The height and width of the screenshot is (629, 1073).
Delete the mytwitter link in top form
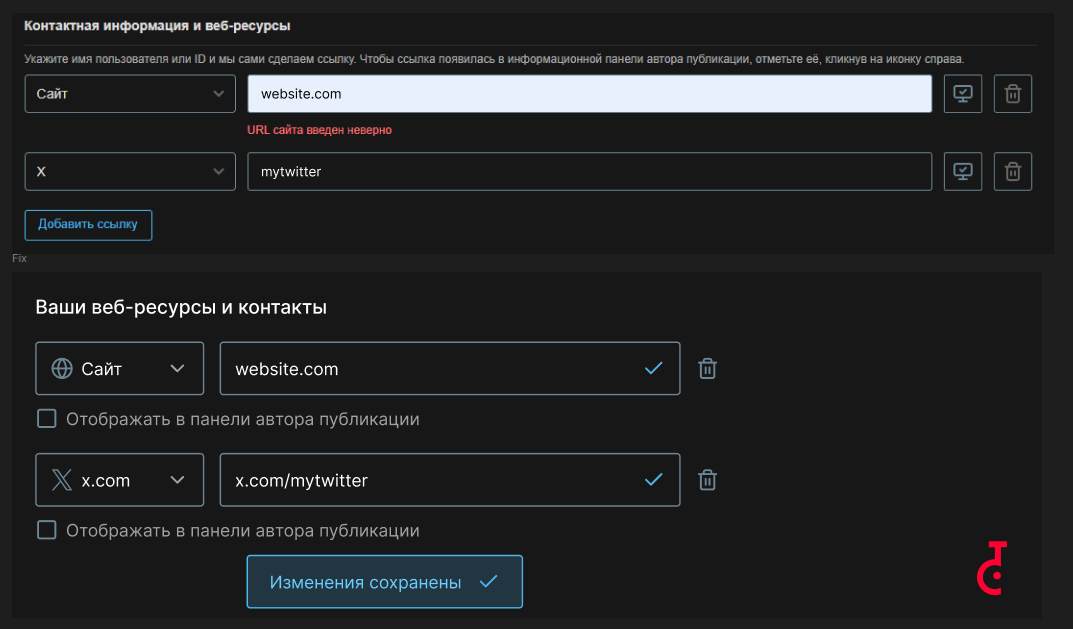pyautogui.click(x=1013, y=171)
